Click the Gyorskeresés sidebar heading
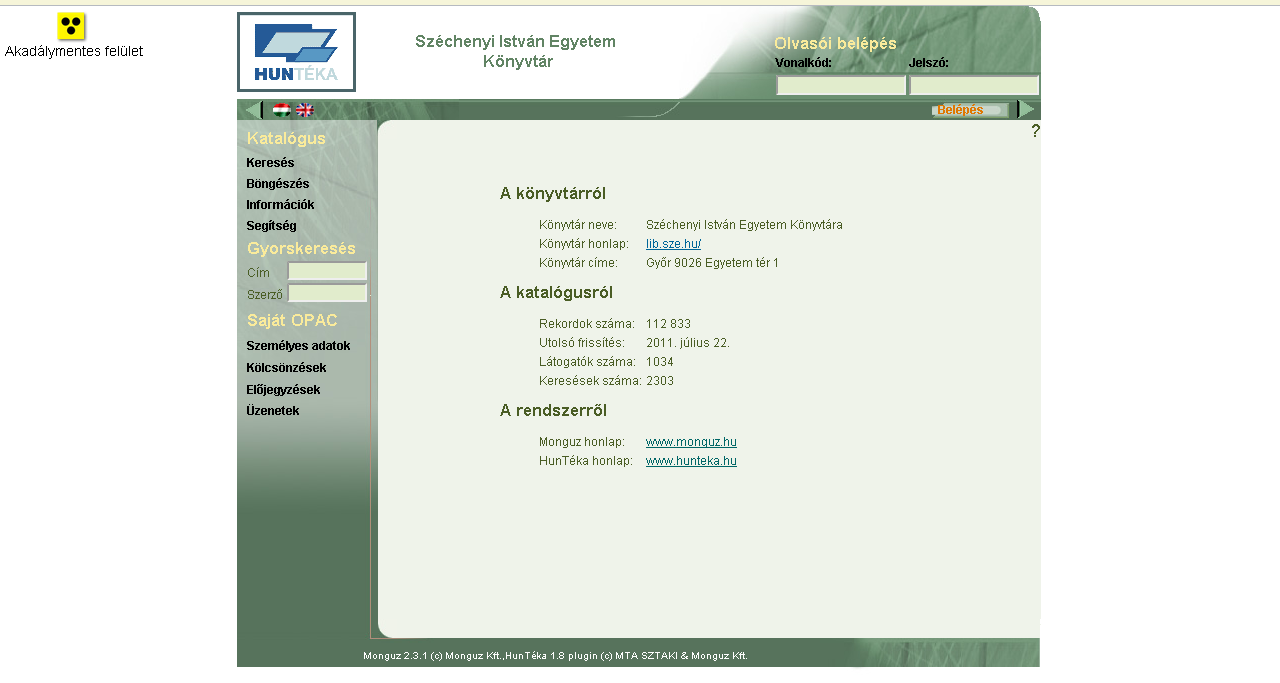 click(301, 249)
